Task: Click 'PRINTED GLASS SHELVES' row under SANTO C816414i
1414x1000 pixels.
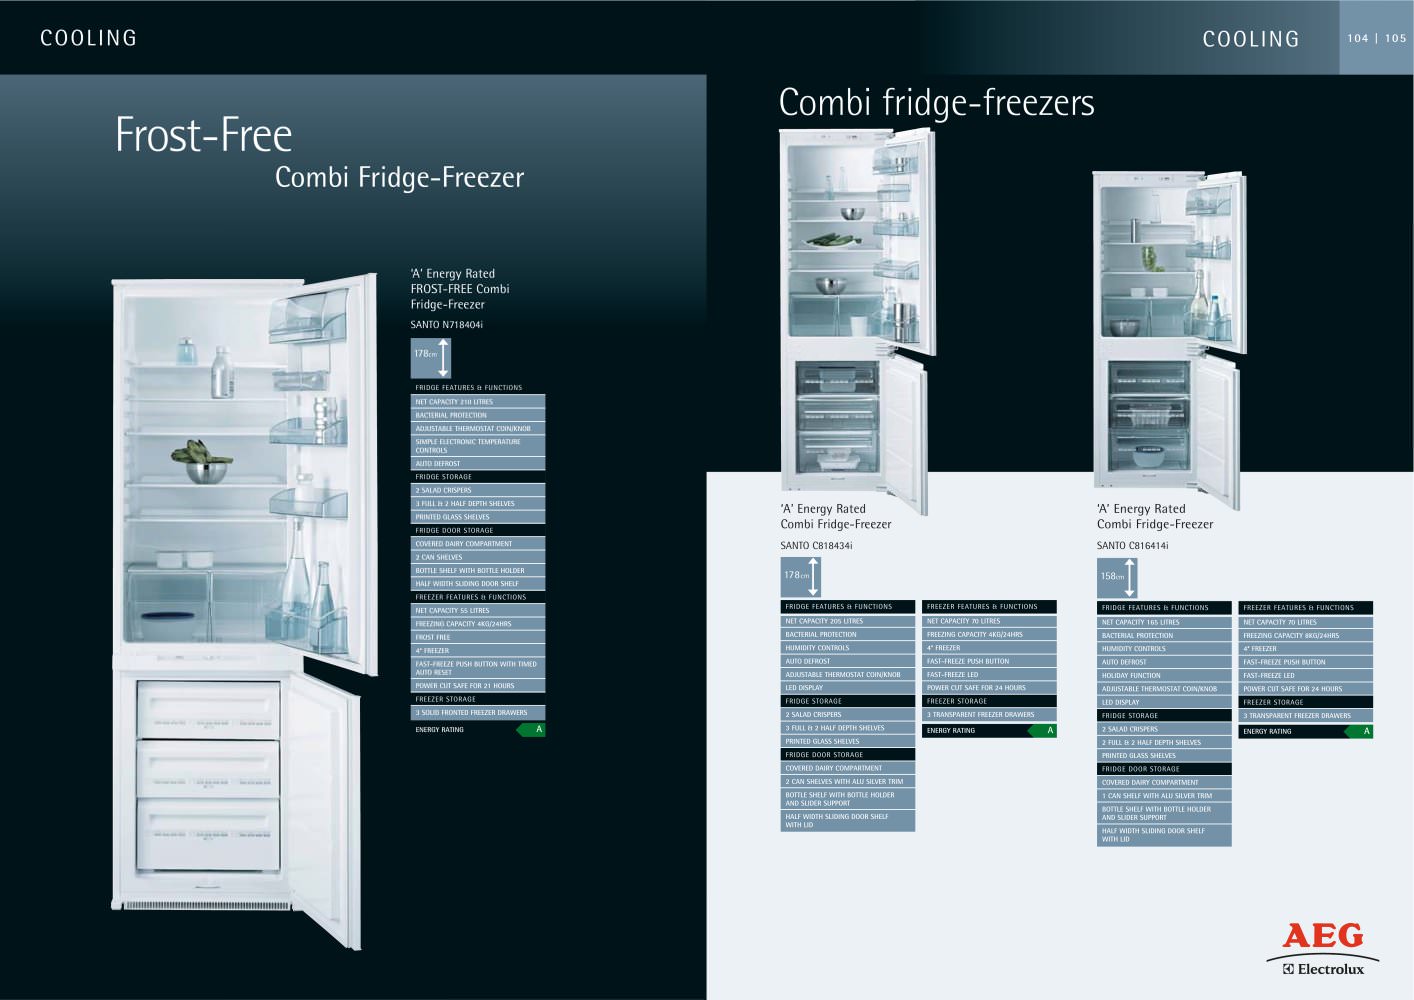Action: click(1164, 756)
